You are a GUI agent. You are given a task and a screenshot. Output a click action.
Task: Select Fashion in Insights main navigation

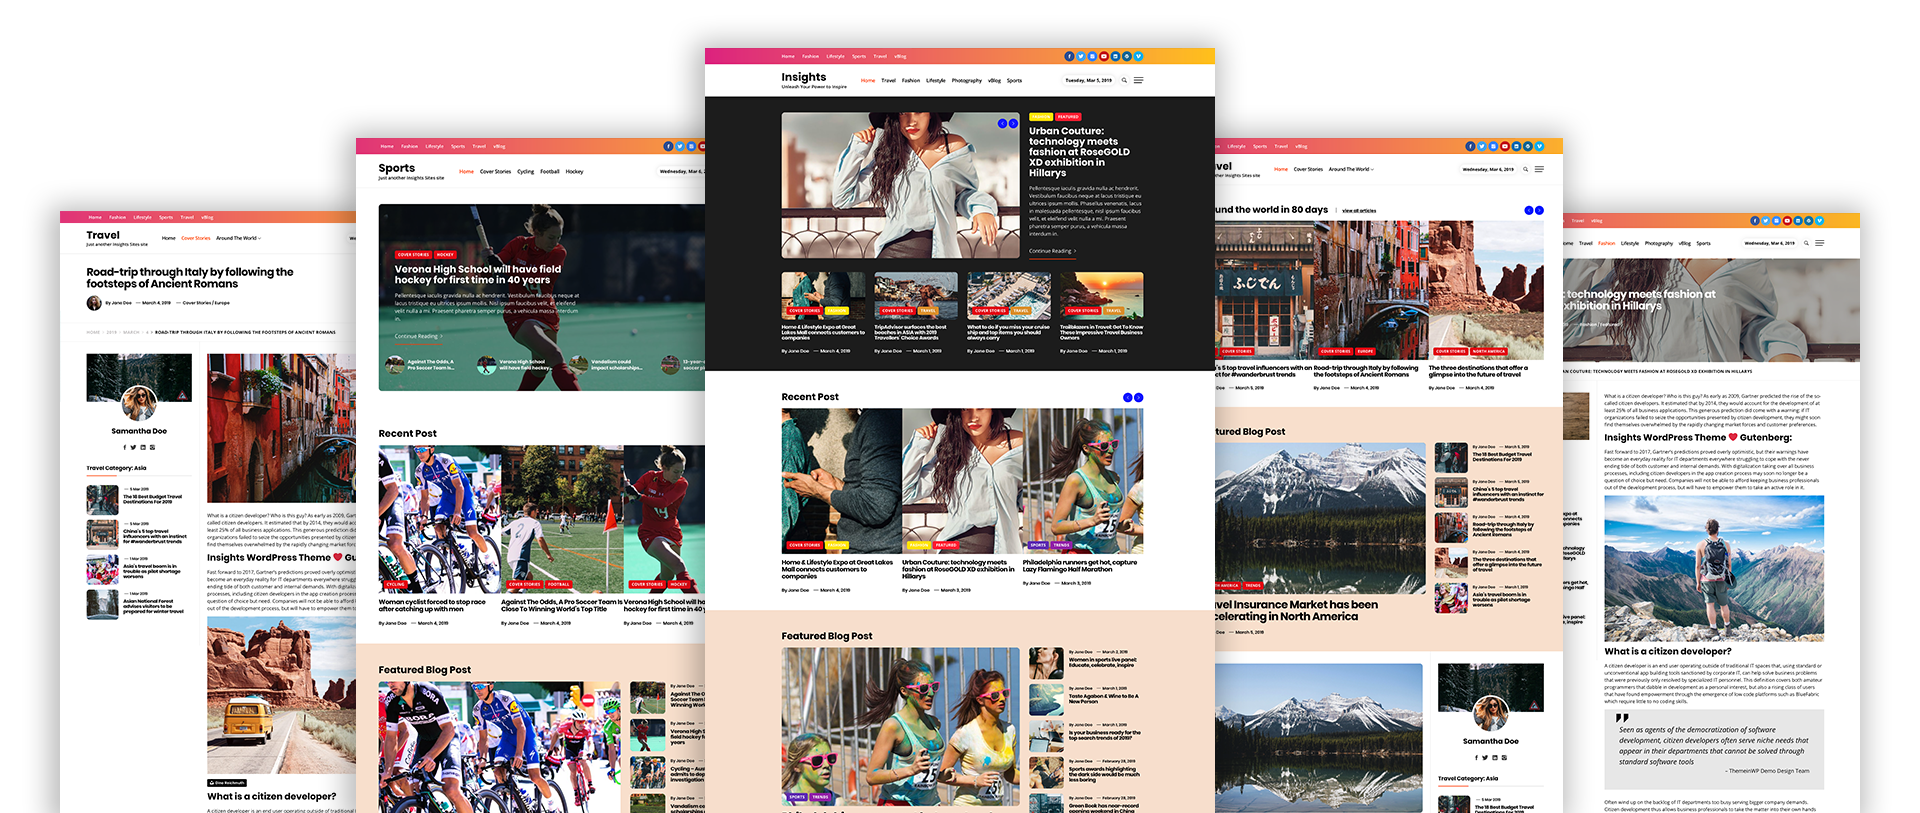point(911,80)
